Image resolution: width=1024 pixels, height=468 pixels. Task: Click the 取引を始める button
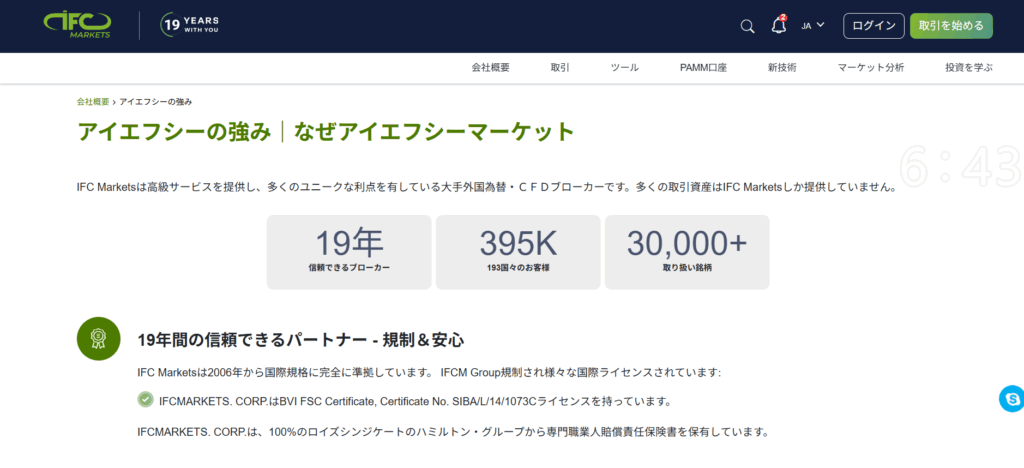click(951, 26)
